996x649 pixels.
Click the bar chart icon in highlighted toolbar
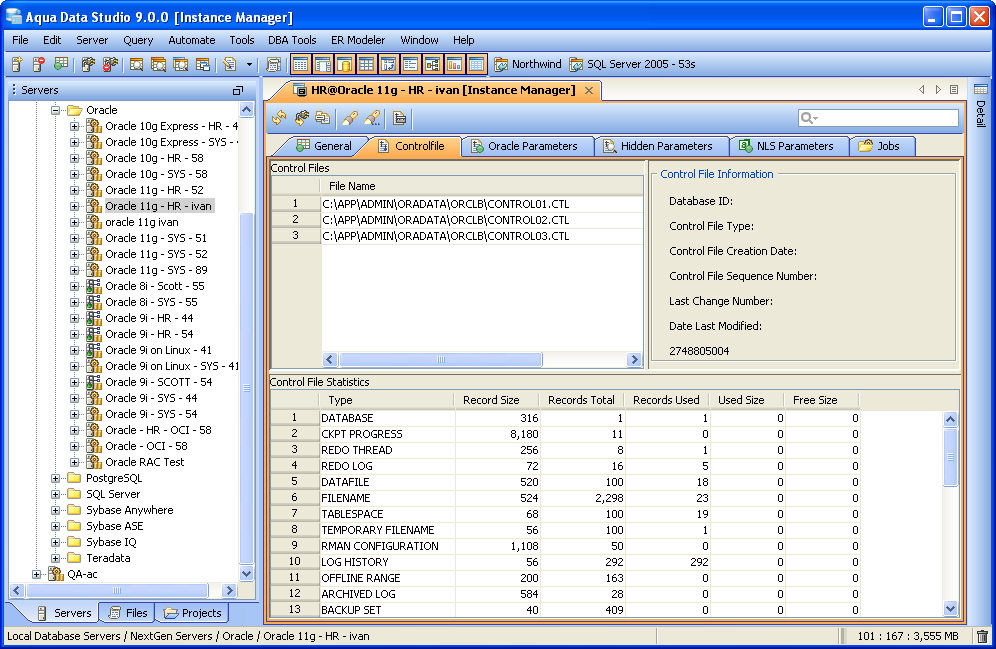[454, 64]
